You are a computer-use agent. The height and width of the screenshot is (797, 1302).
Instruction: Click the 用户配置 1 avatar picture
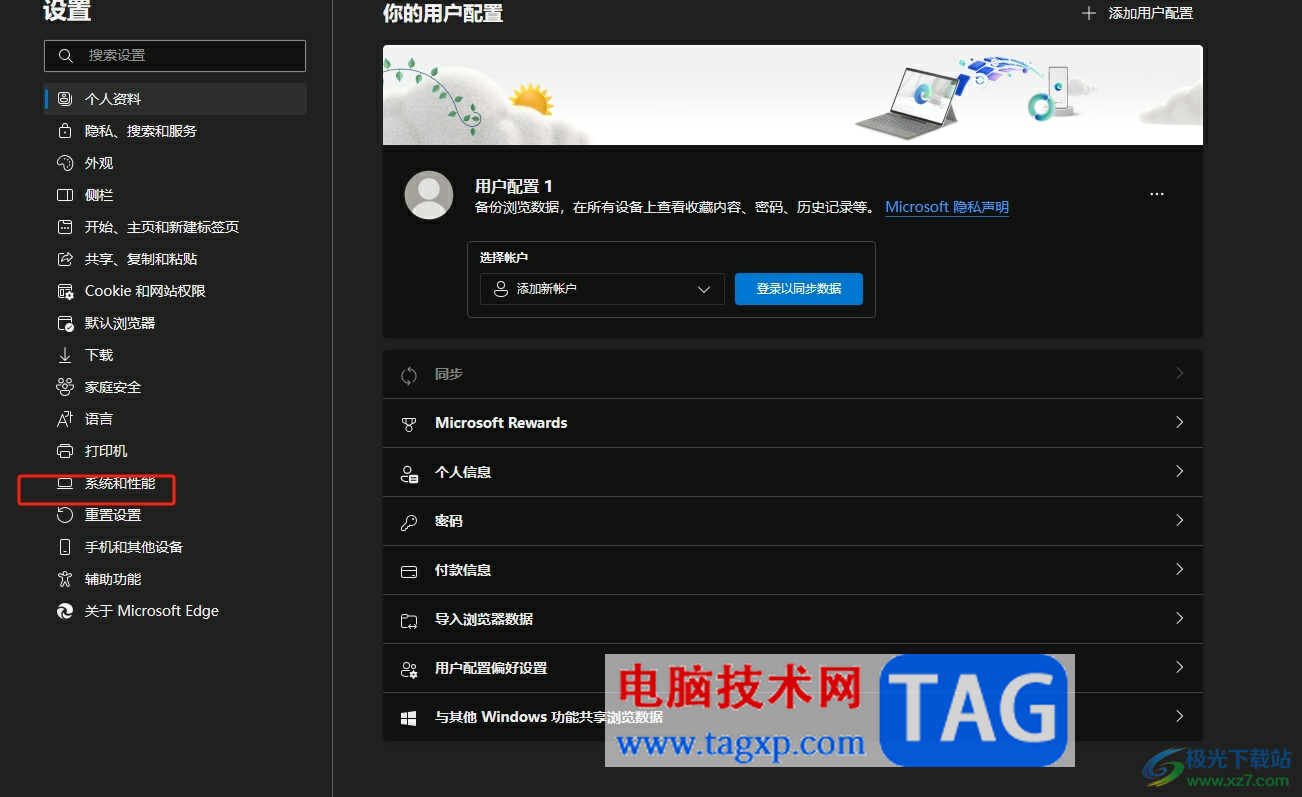coord(428,195)
